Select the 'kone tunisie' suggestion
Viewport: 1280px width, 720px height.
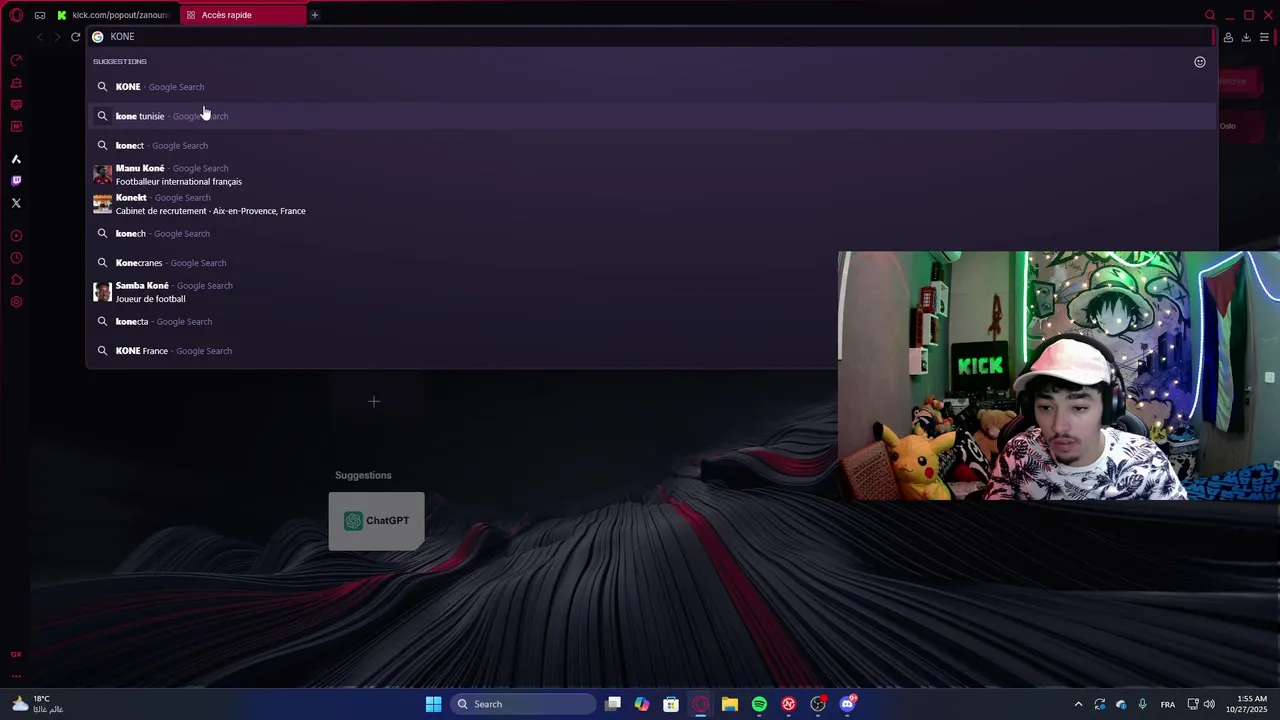click(x=651, y=116)
